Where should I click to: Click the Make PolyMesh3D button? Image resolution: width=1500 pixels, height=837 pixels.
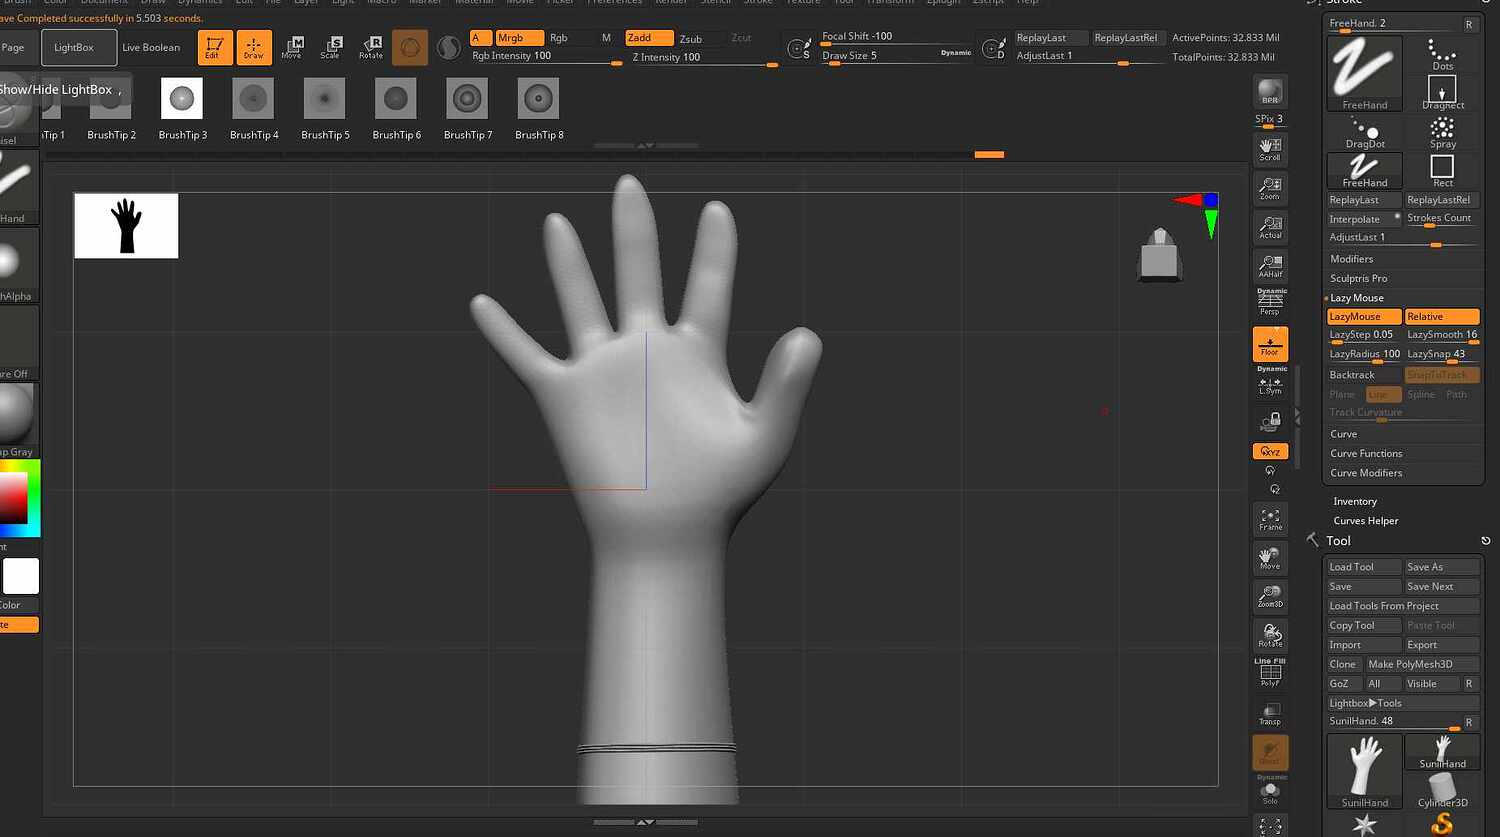1419,664
